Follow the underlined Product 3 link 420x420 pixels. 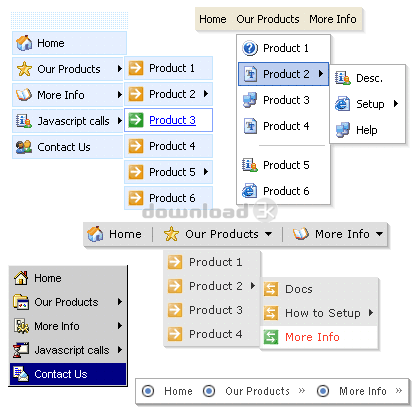(172, 120)
